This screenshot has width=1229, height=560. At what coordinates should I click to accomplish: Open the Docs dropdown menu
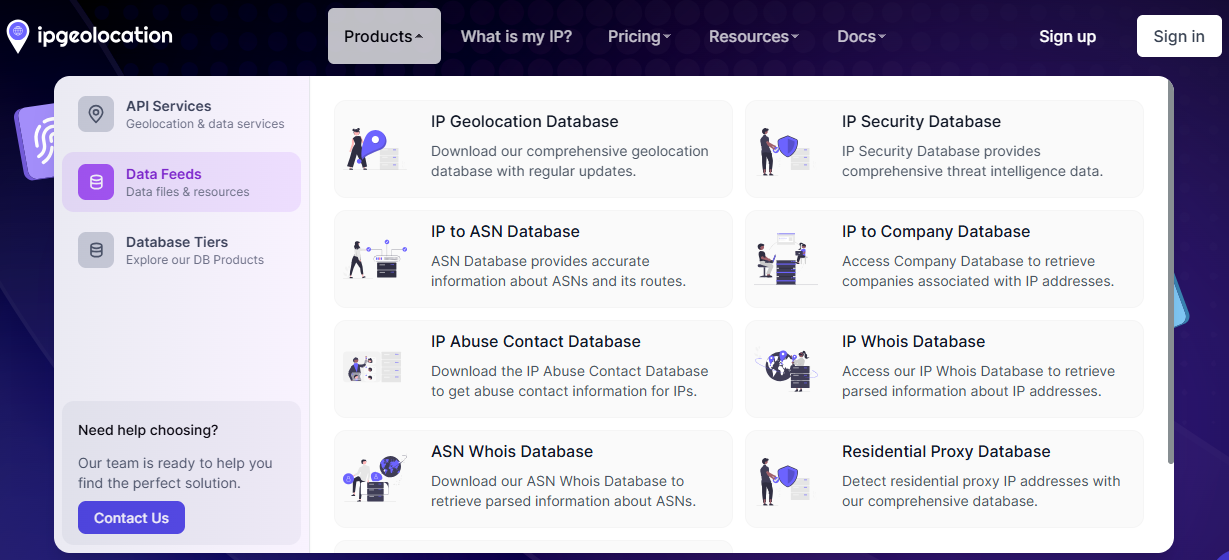click(861, 36)
